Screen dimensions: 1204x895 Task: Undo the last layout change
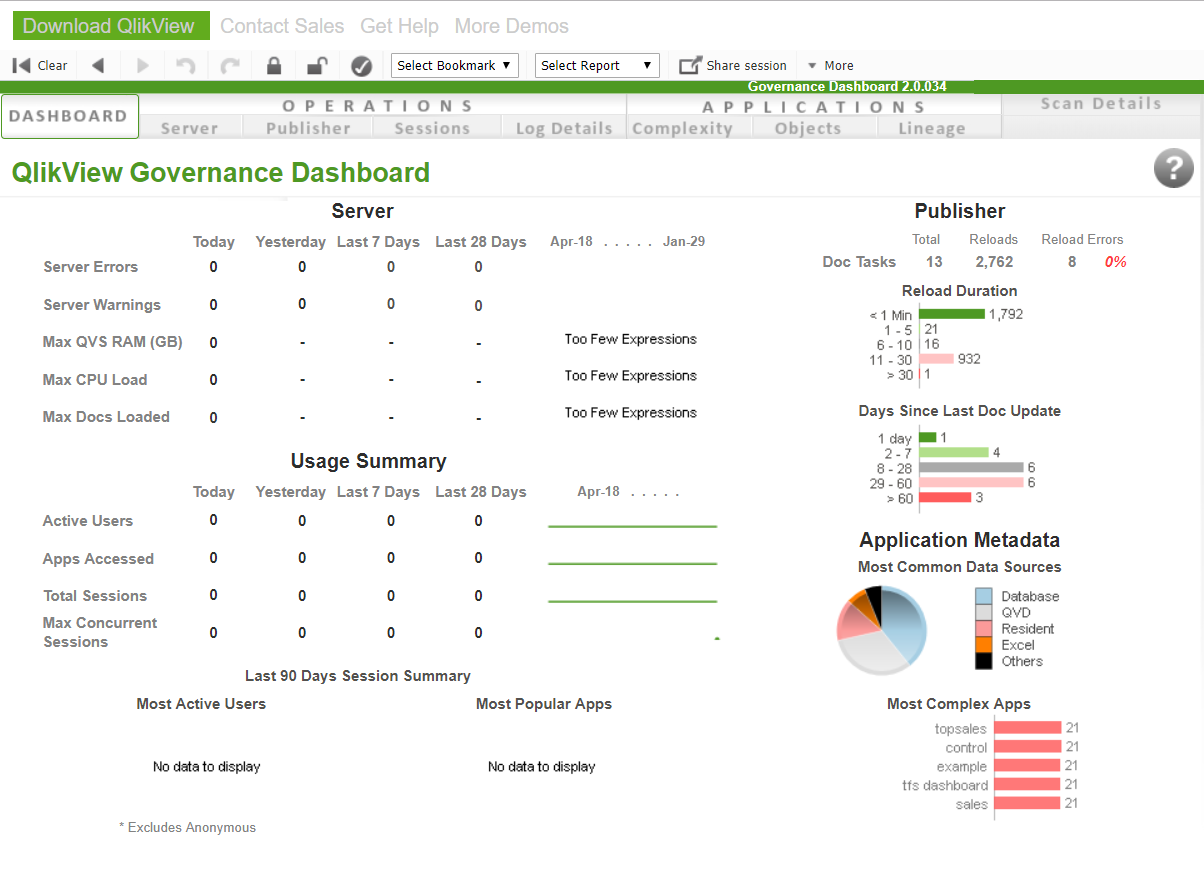click(186, 66)
